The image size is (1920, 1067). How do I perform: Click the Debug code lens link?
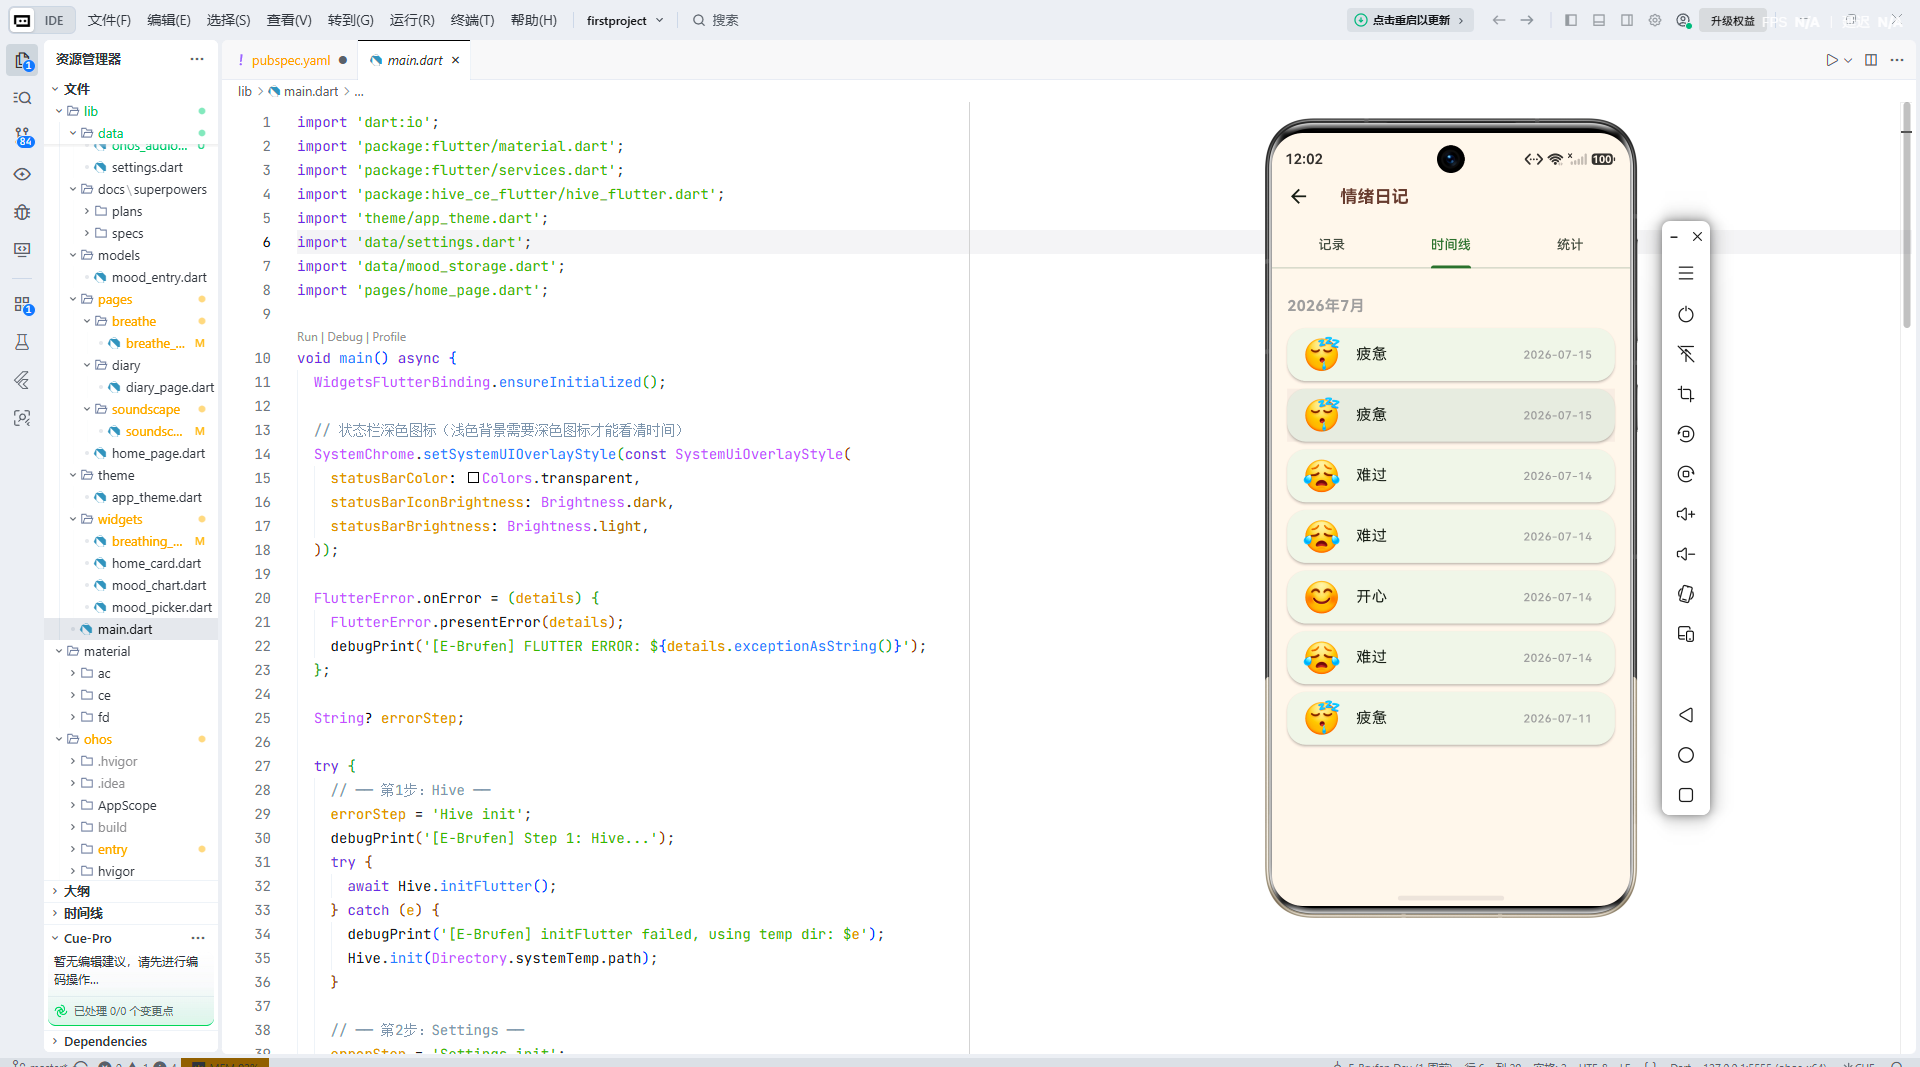coord(345,337)
